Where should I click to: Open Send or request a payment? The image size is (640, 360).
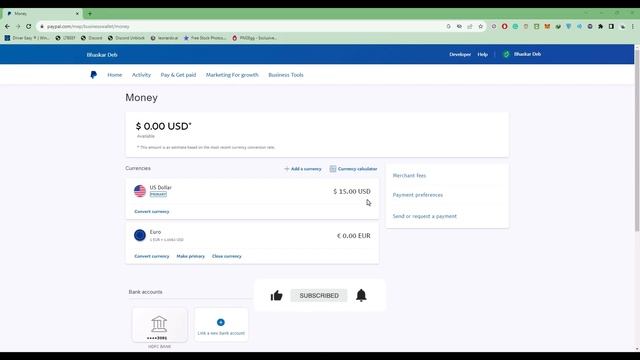click(424, 216)
